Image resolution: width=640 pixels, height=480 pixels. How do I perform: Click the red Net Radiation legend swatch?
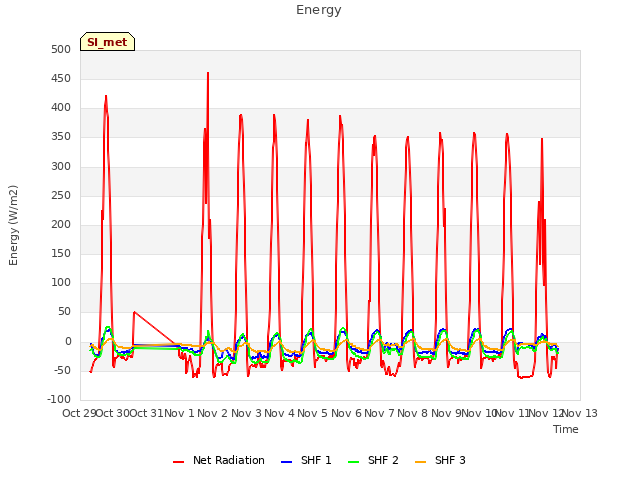tap(178, 462)
